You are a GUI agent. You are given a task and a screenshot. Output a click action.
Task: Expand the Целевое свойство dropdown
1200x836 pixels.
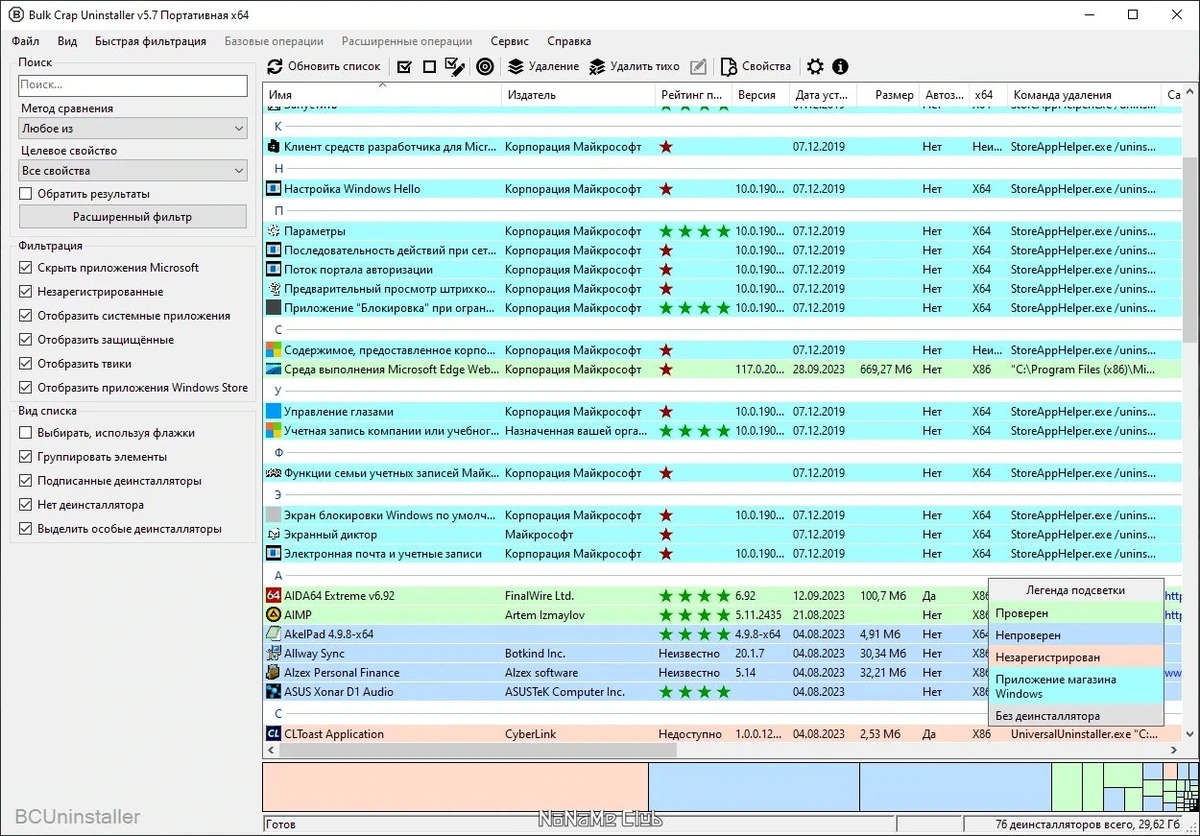coord(133,171)
